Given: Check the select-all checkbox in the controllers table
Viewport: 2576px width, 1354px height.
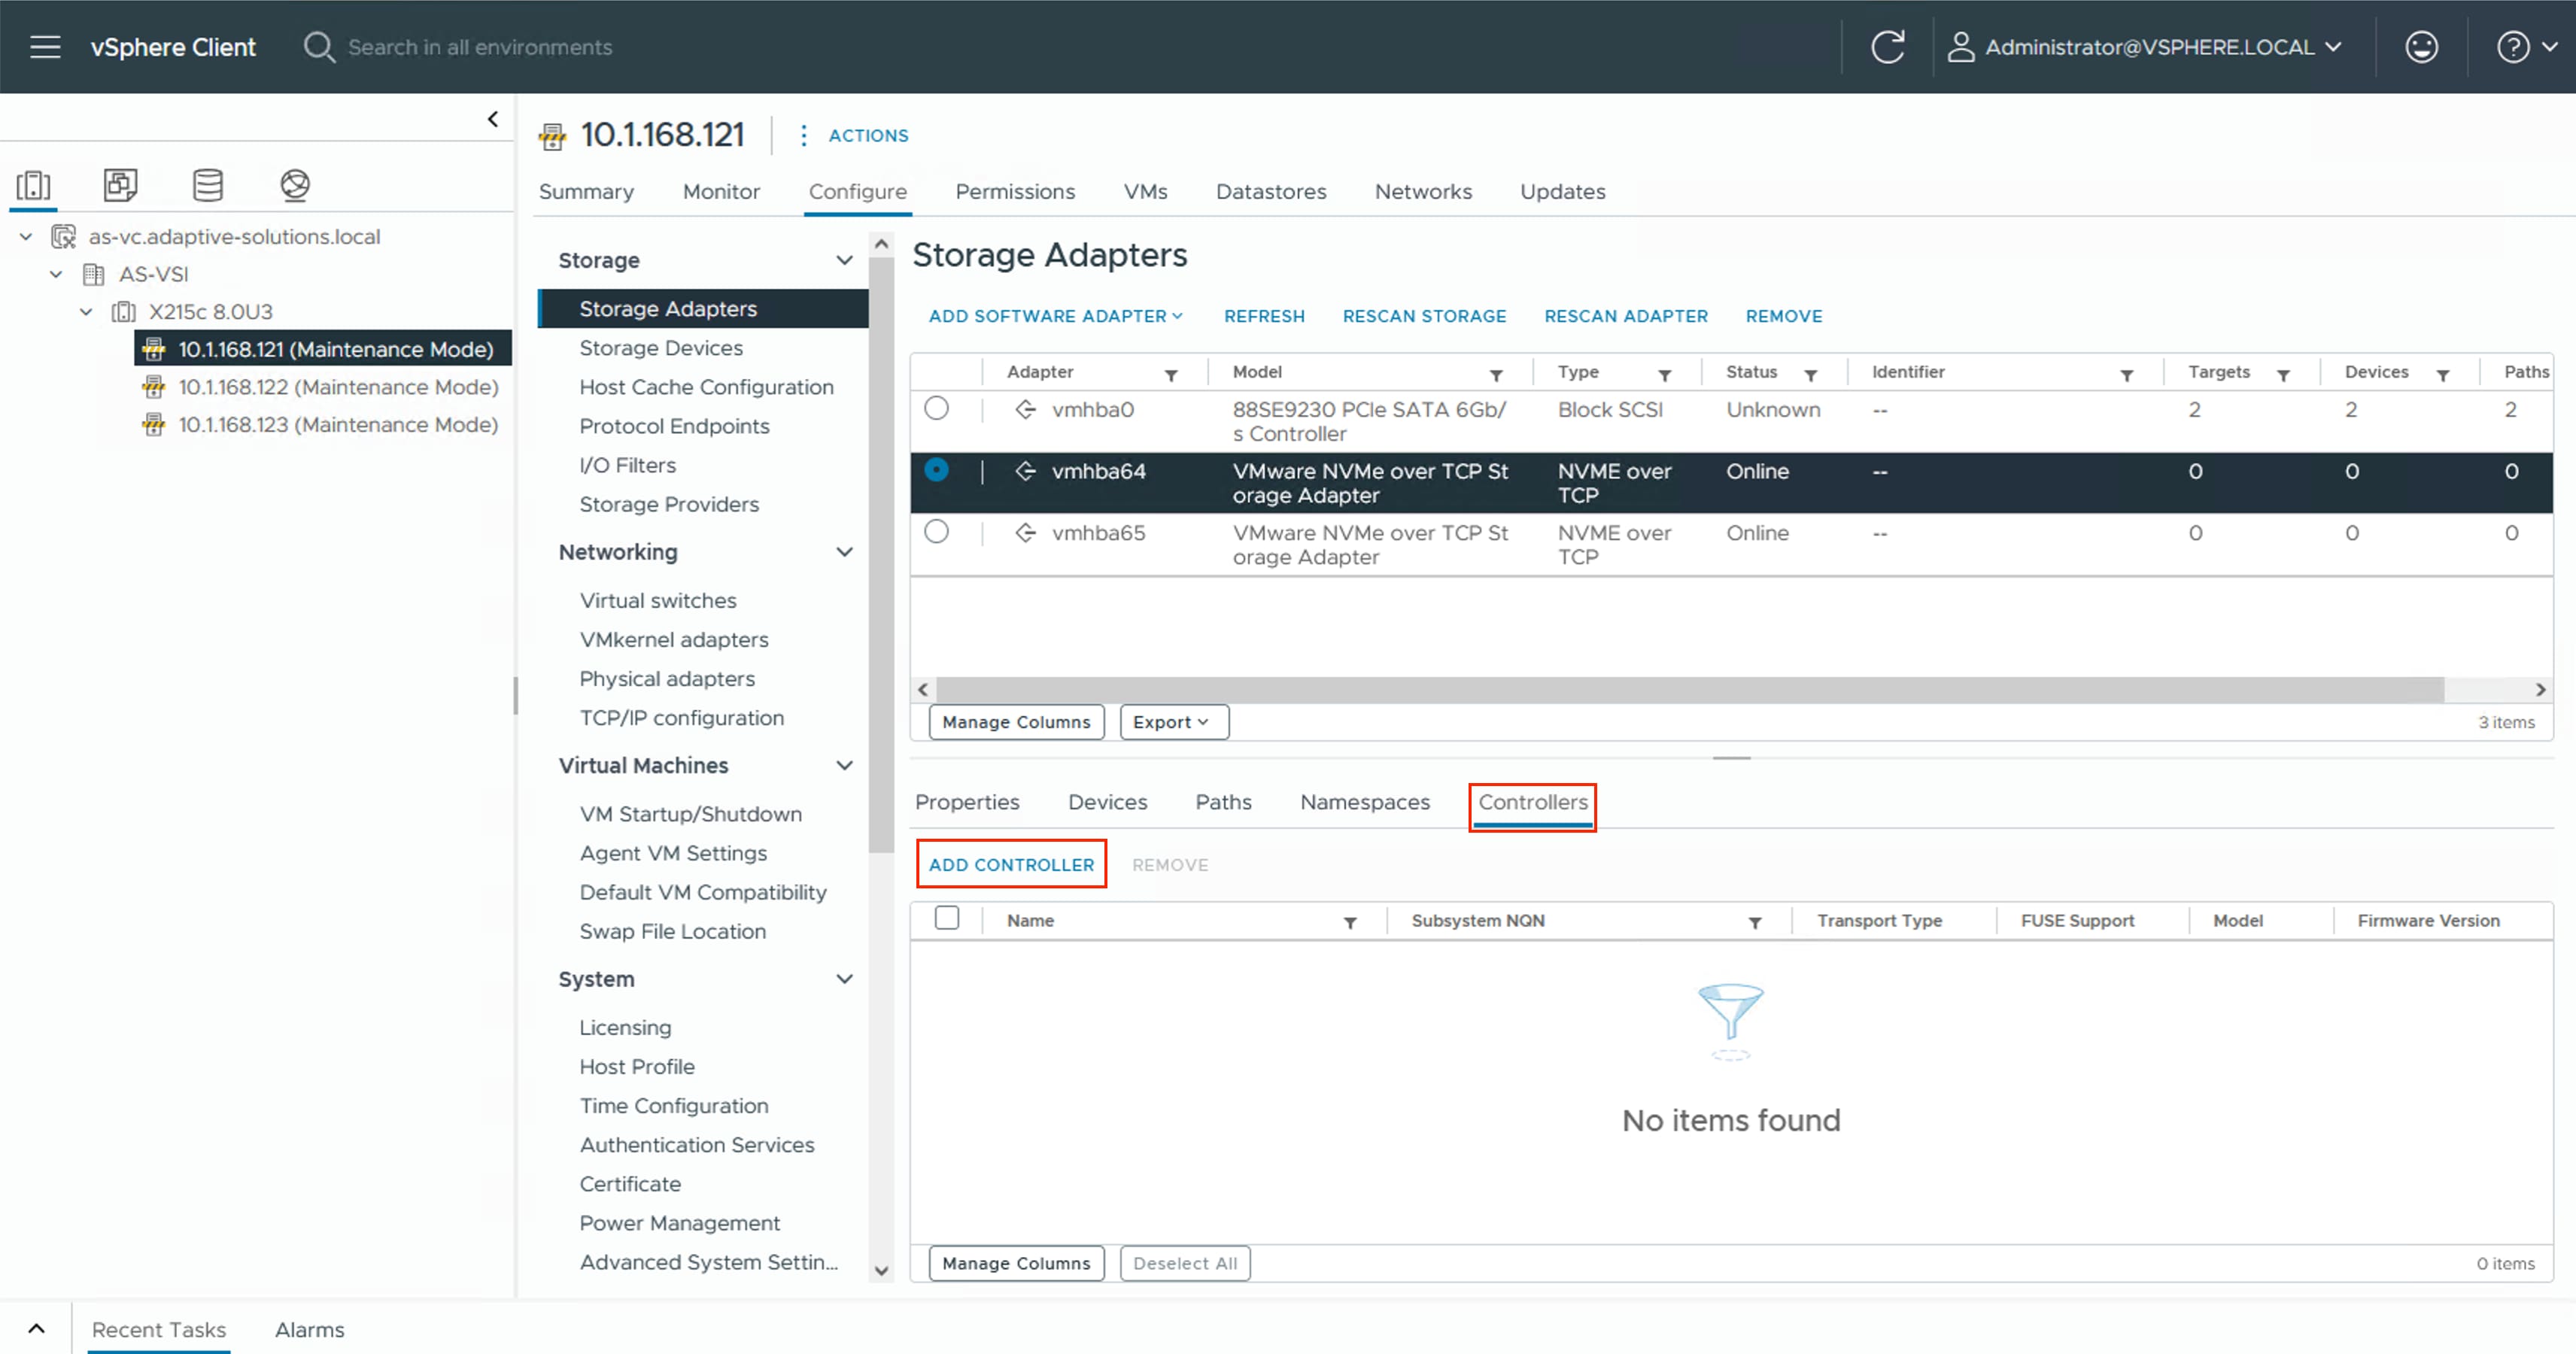Looking at the screenshot, I should click(x=946, y=918).
